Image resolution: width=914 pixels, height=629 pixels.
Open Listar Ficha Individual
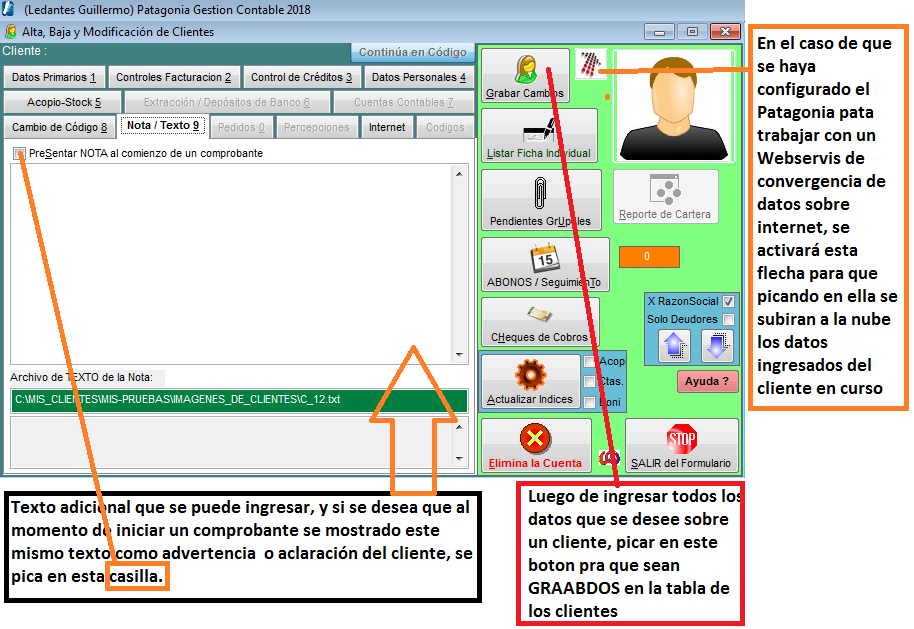pyautogui.click(x=539, y=136)
